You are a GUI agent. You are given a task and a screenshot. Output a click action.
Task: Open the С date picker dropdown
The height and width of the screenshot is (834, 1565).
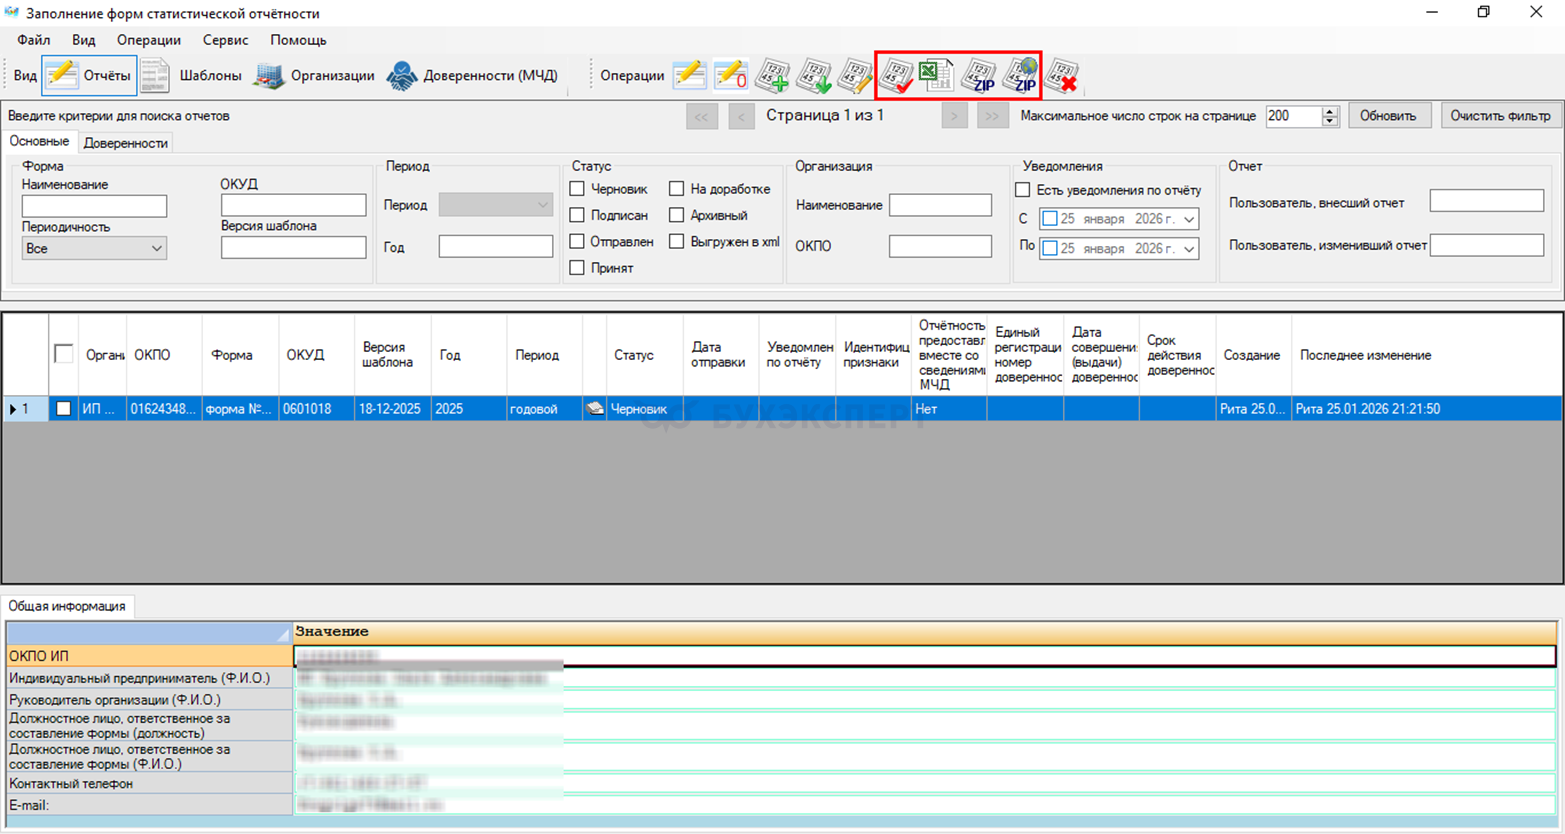tap(1189, 219)
